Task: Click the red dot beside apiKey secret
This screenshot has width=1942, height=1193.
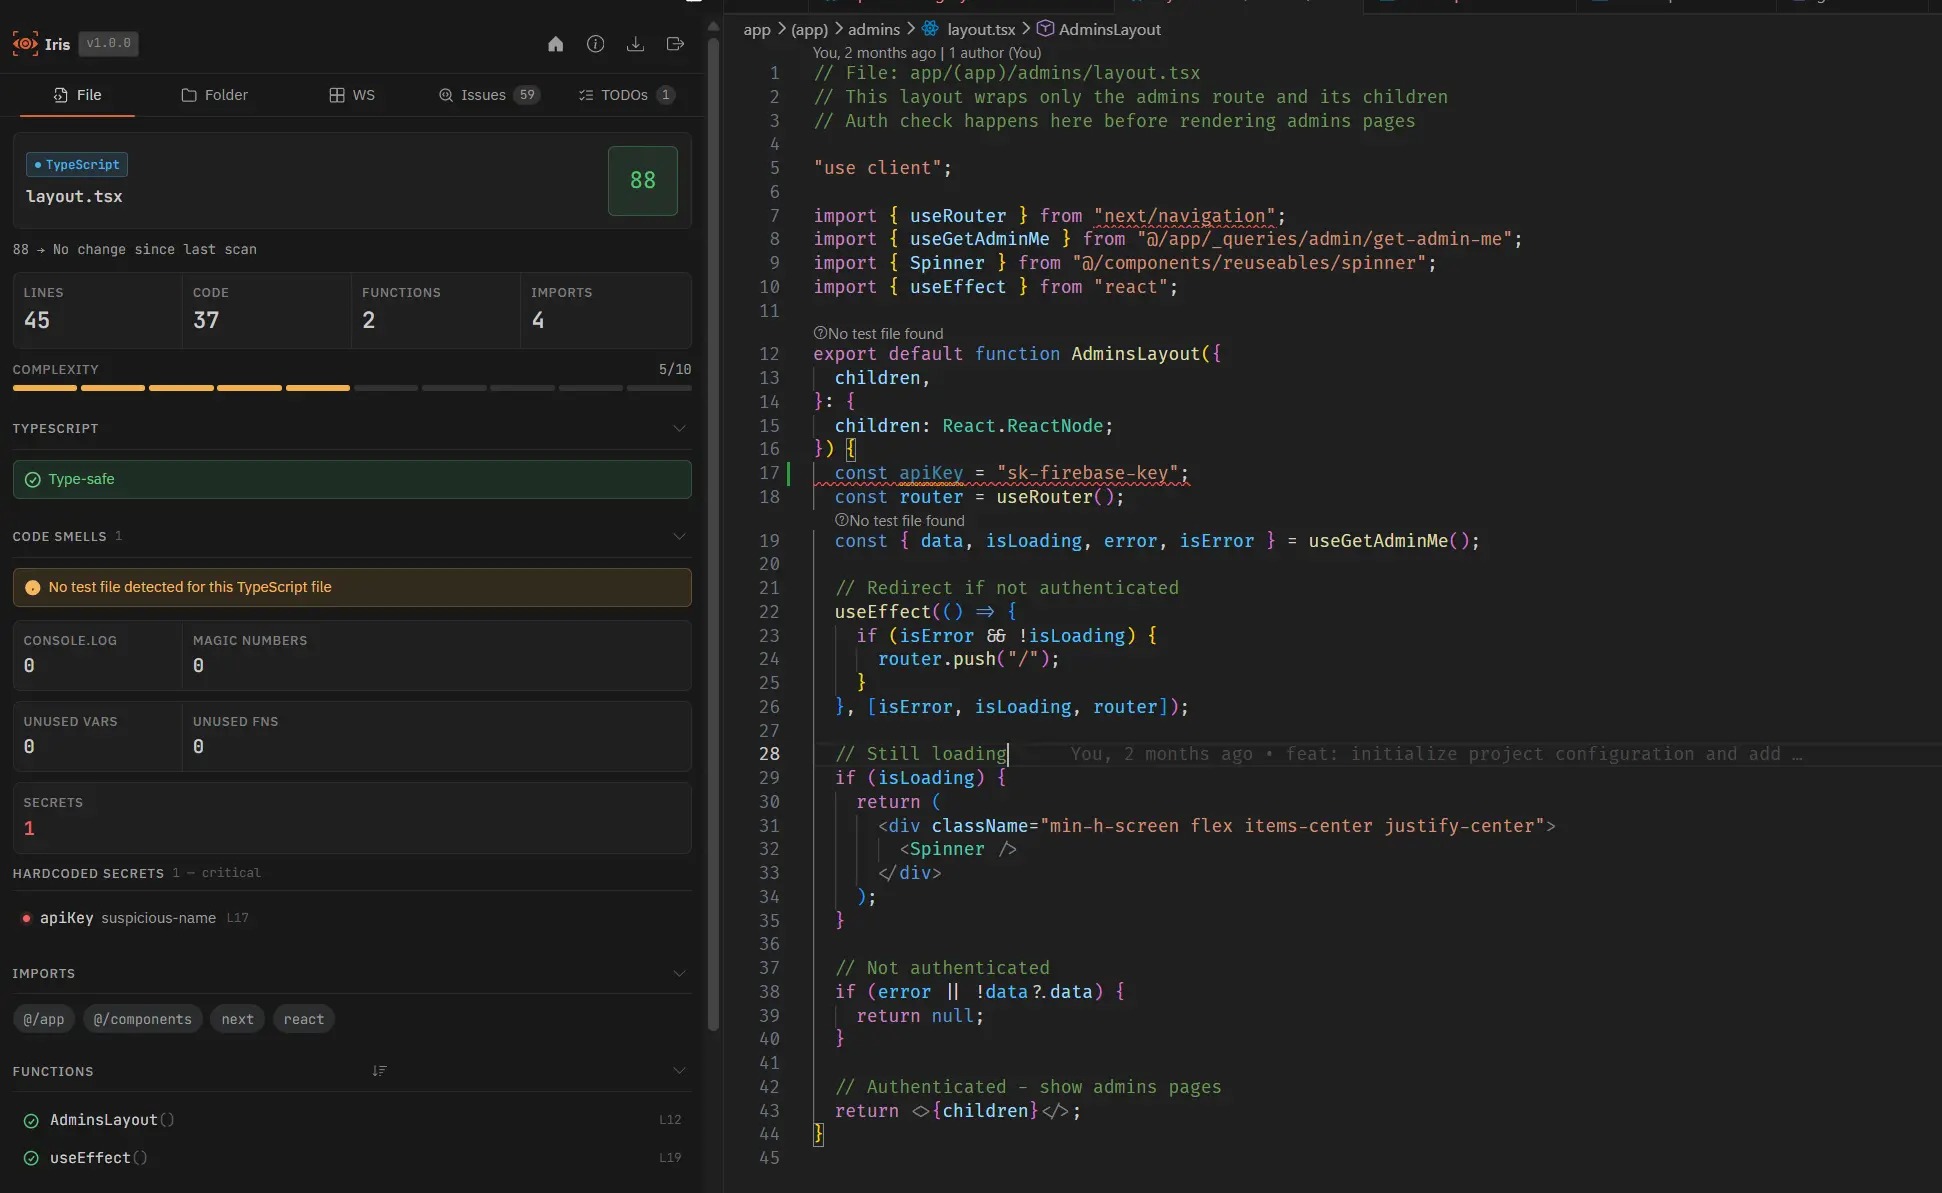Action: tap(26, 918)
